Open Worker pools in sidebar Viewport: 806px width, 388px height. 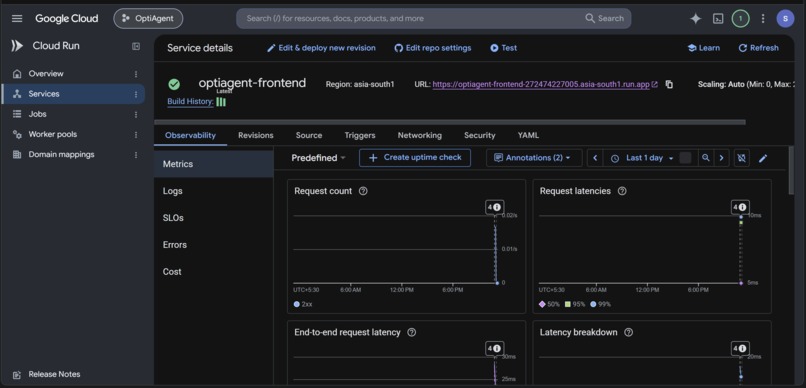52,134
